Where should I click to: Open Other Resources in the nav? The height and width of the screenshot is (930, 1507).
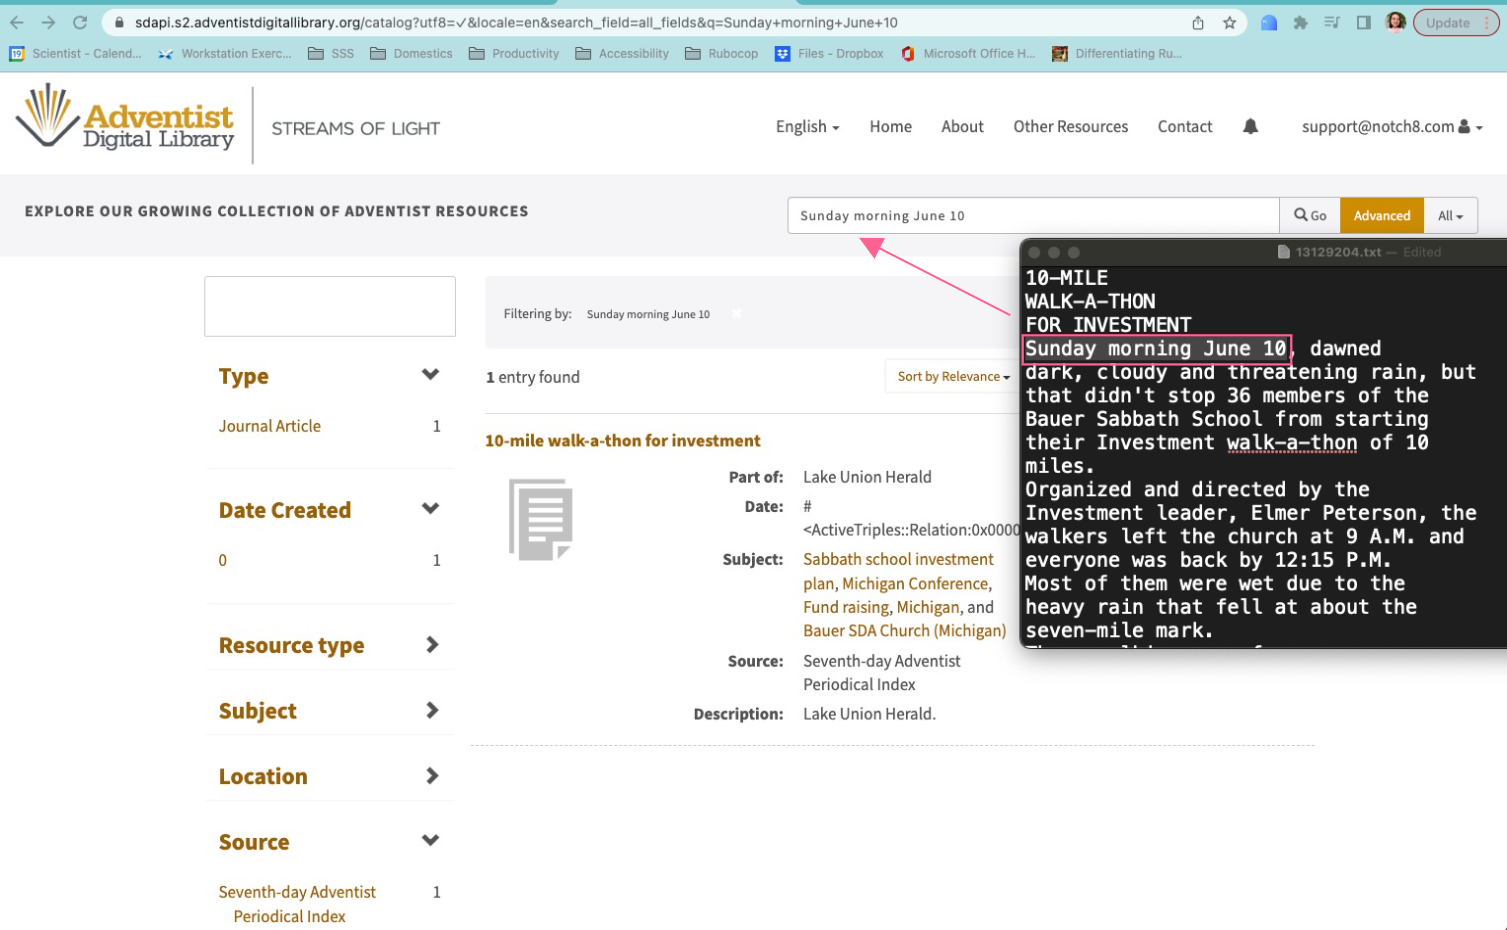tap(1070, 127)
